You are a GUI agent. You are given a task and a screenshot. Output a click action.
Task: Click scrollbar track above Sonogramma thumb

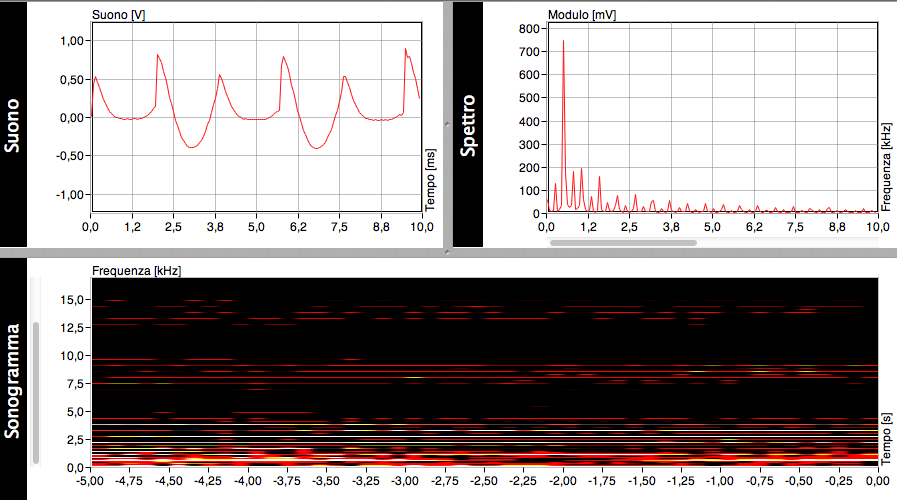point(37,300)
